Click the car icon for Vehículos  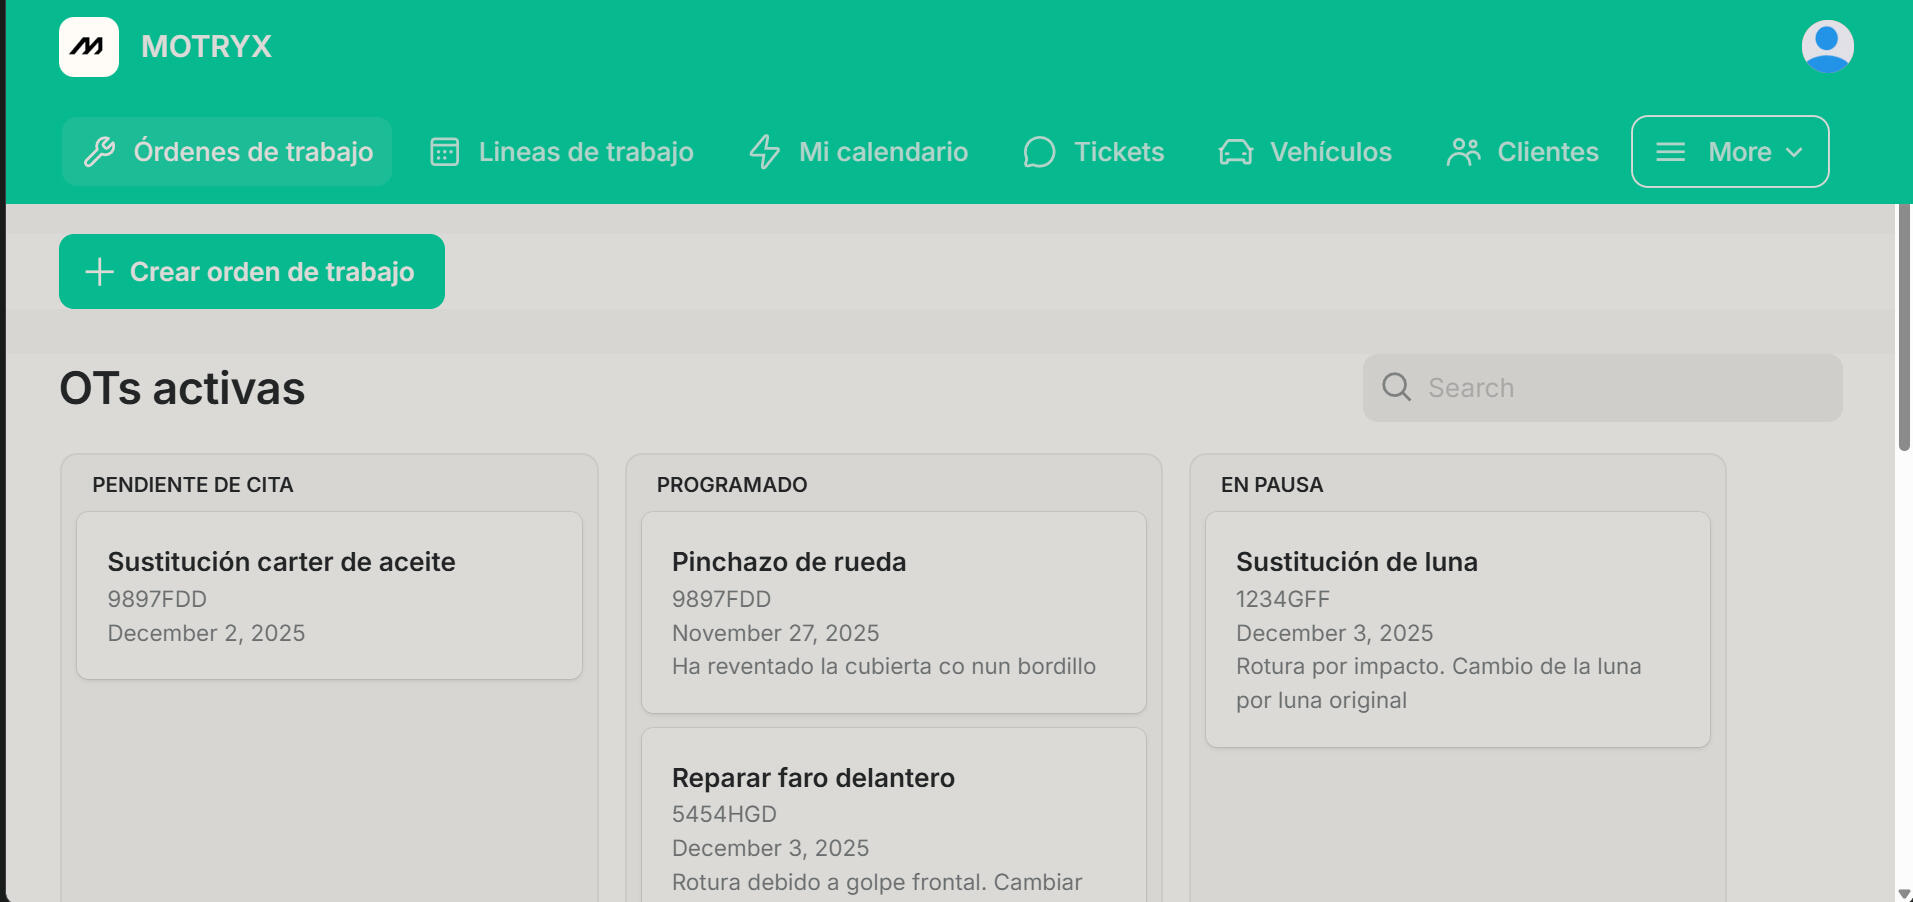[1236, 152]
